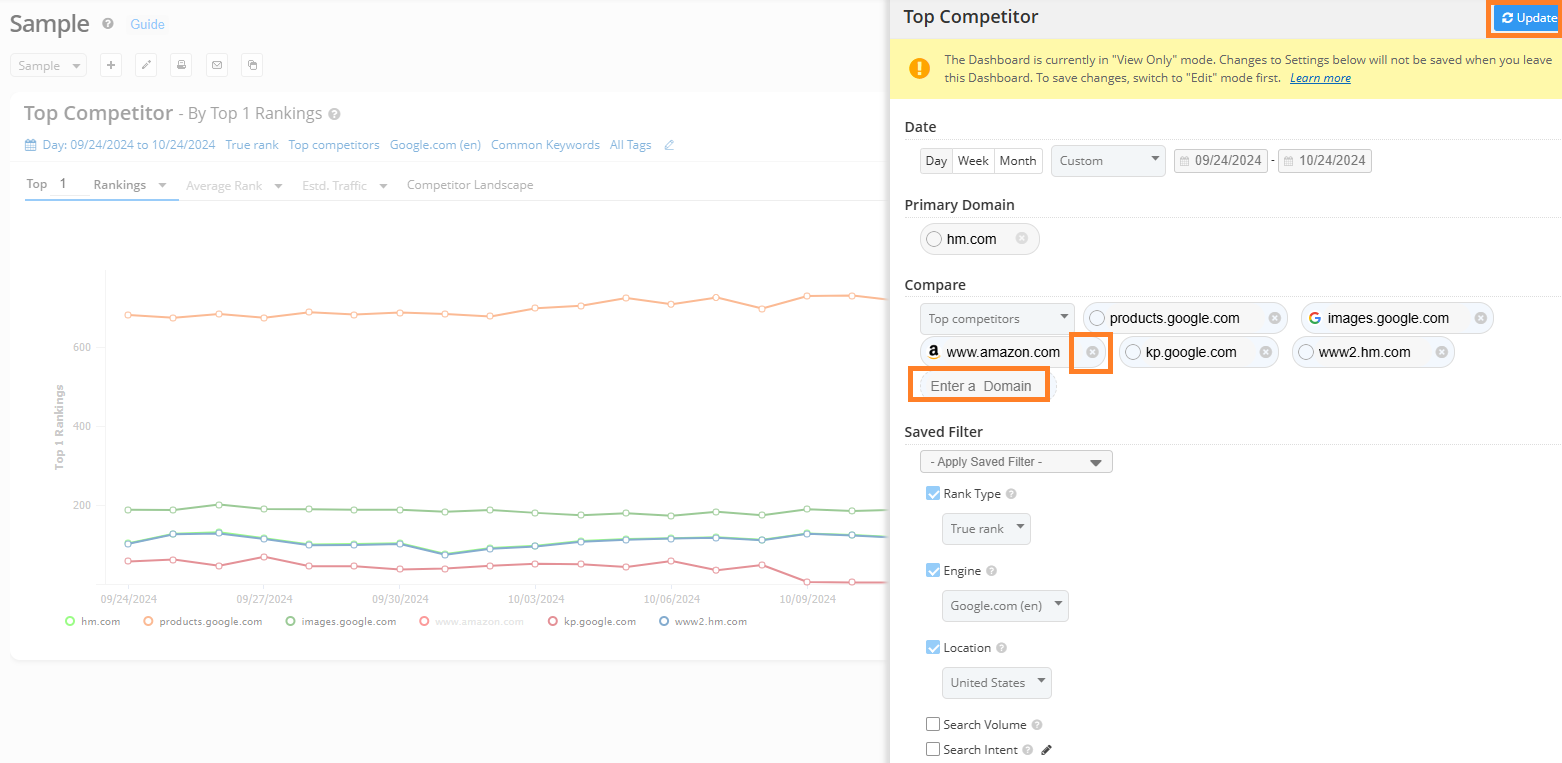
Task: Expand the United States location dropdown
Action: [996, 683]
